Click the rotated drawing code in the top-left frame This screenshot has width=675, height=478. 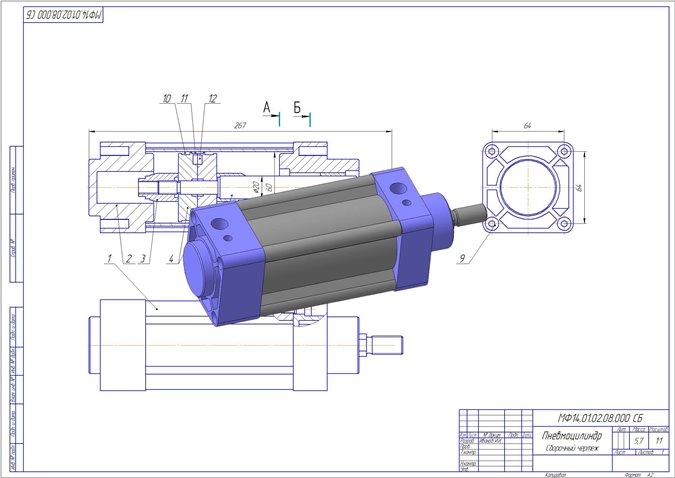click(x=64, y=15)
